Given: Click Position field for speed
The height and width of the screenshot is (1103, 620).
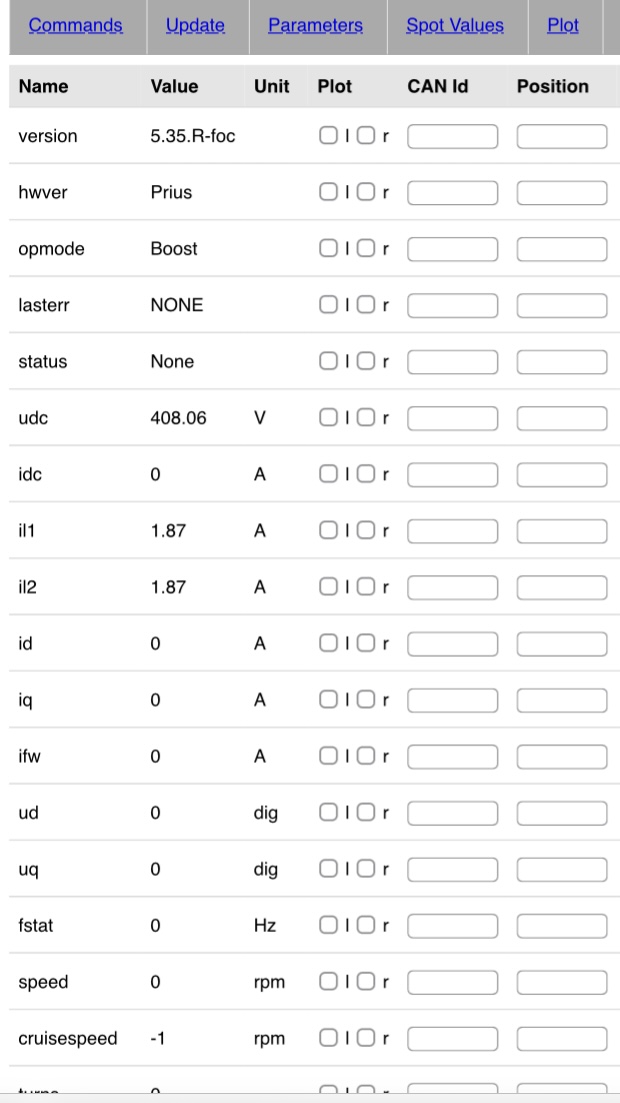Looking at the screenshot, I should coord(562,982).
